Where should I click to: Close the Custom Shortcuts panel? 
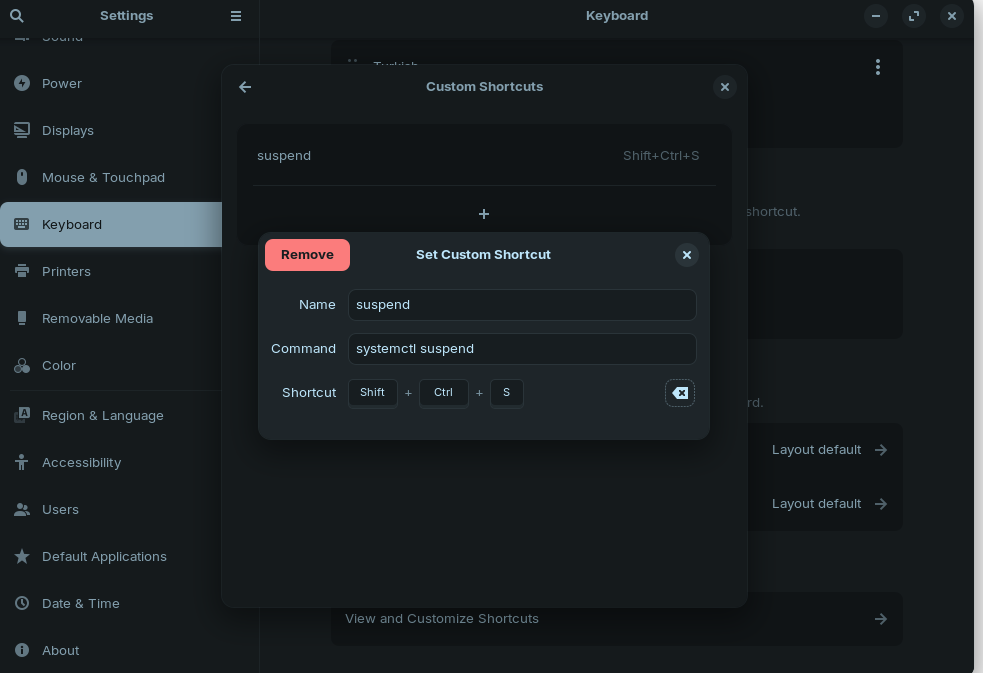(725, 87)
